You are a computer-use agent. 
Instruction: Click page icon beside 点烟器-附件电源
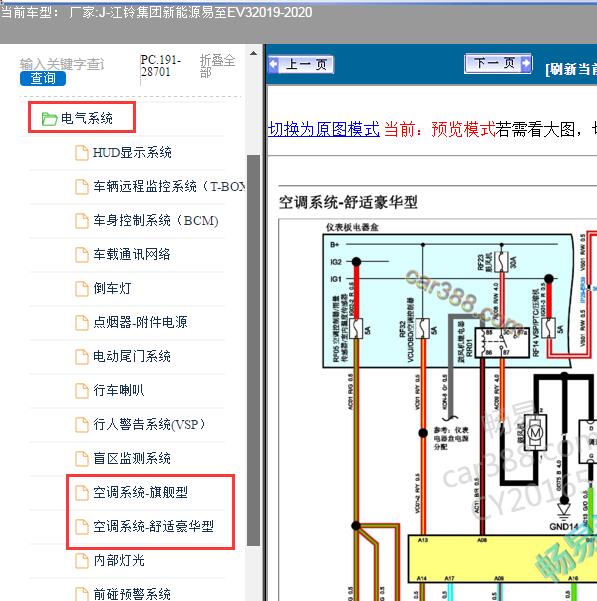click(82, 322)
